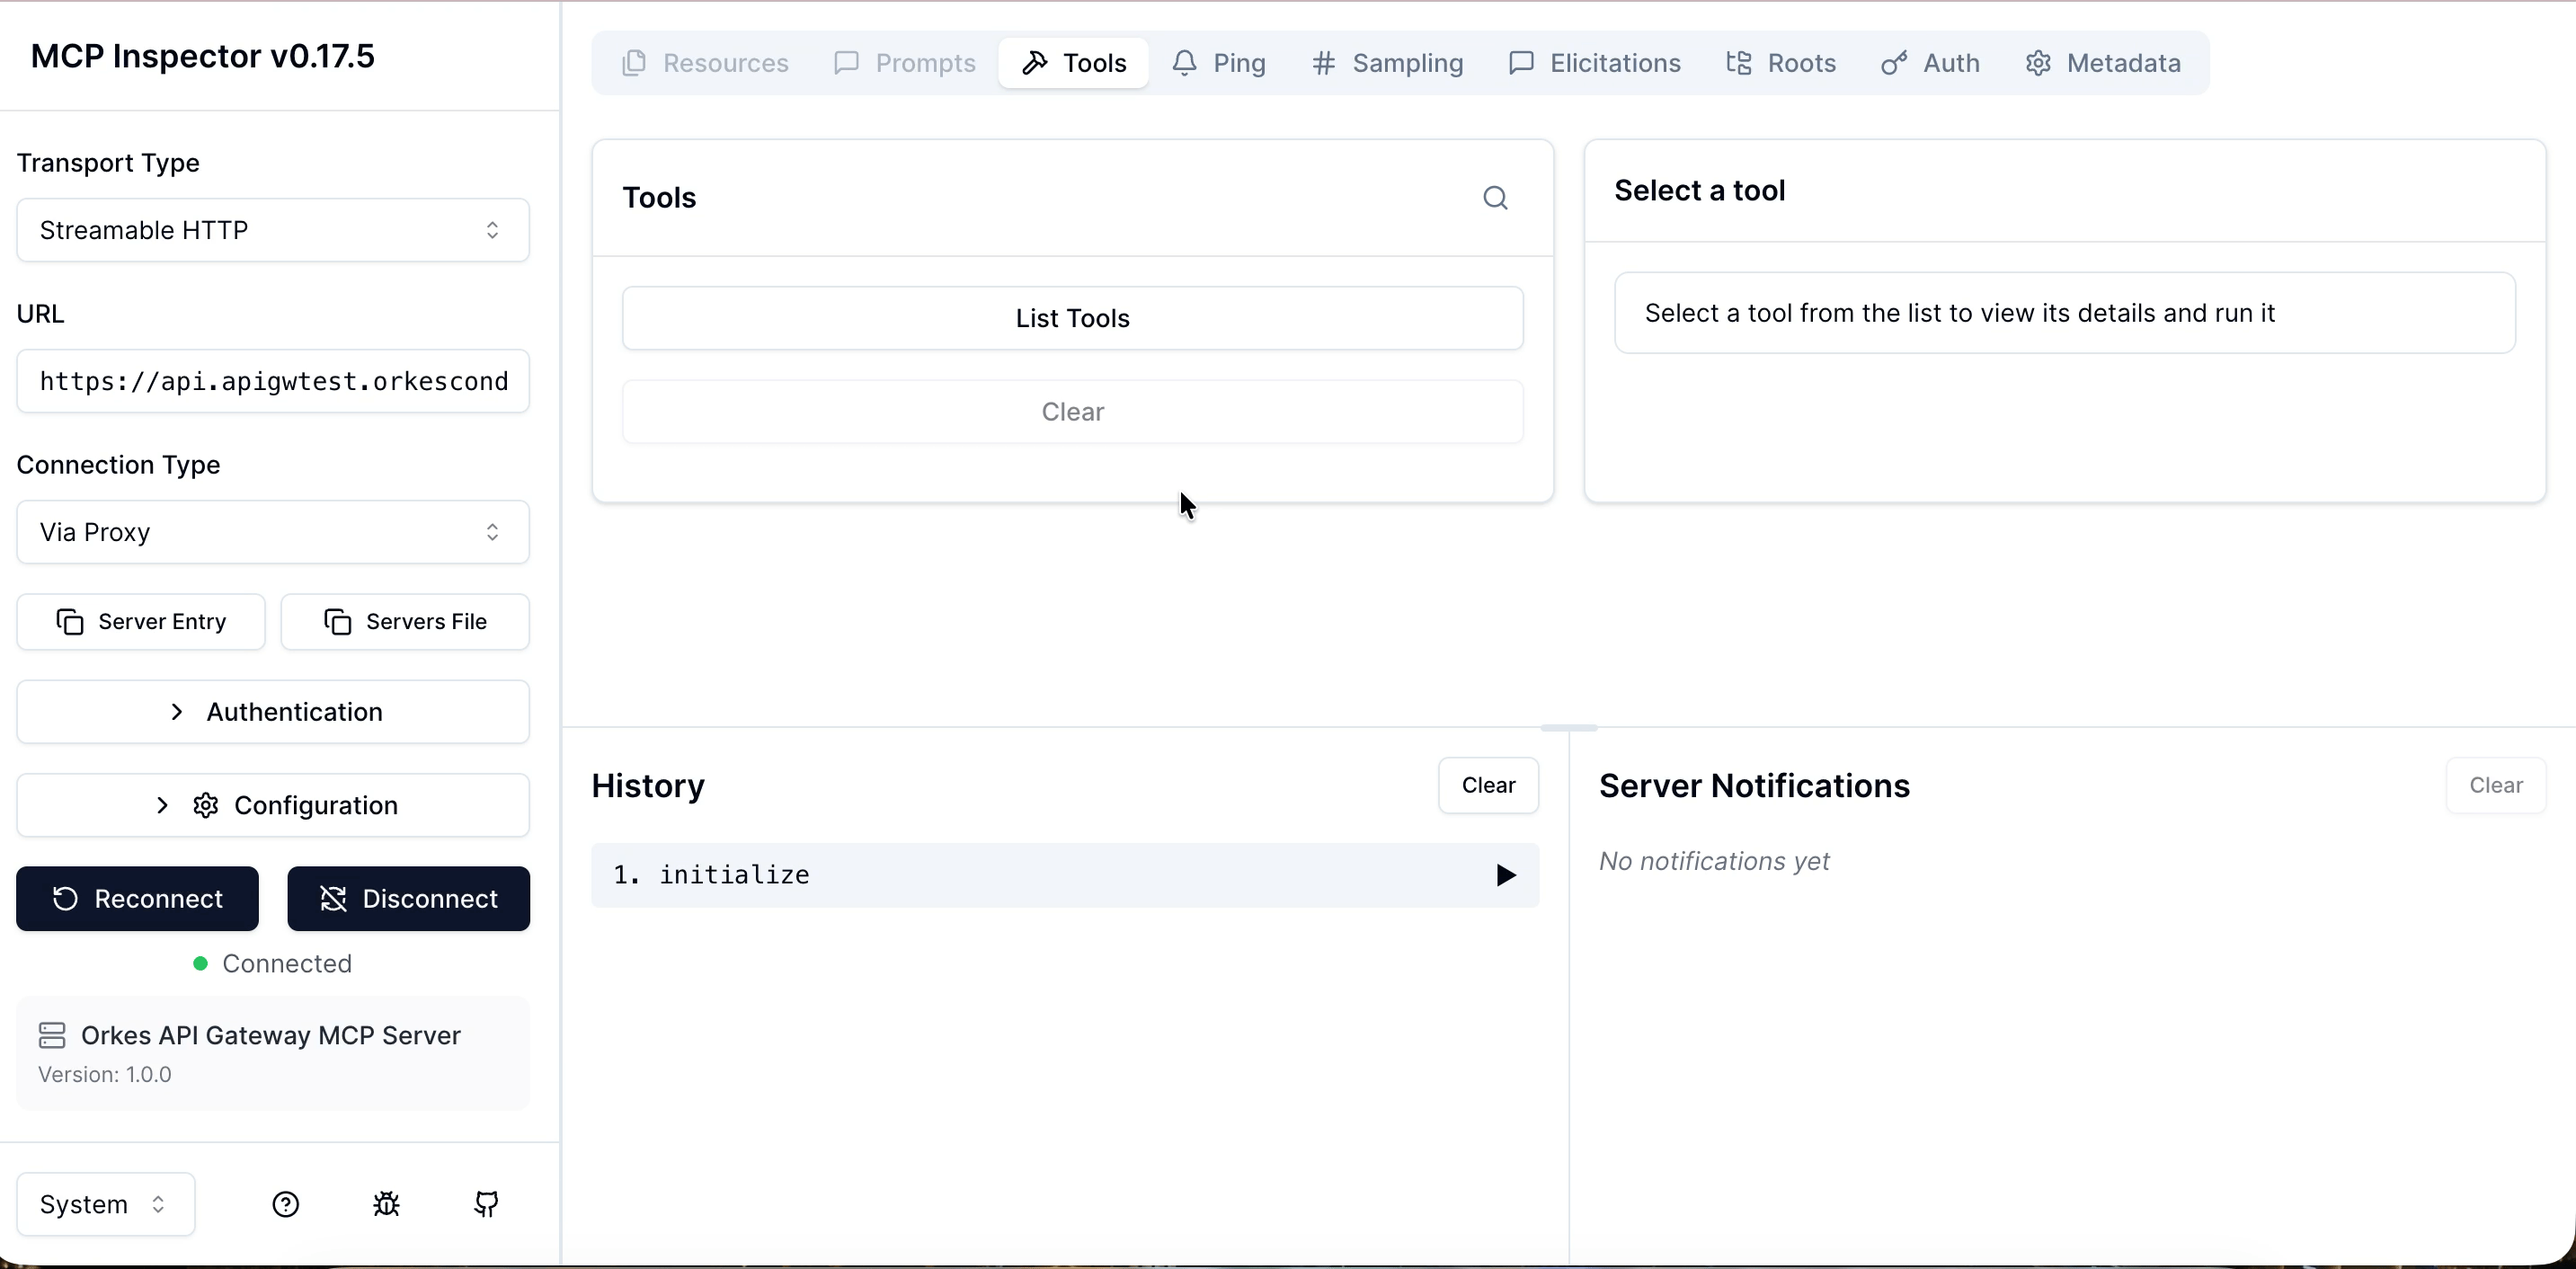Open the Connection Type Via Proxy dropdown
The width and height of the screenshot is (2576, 1269).
tap(271, 531)
